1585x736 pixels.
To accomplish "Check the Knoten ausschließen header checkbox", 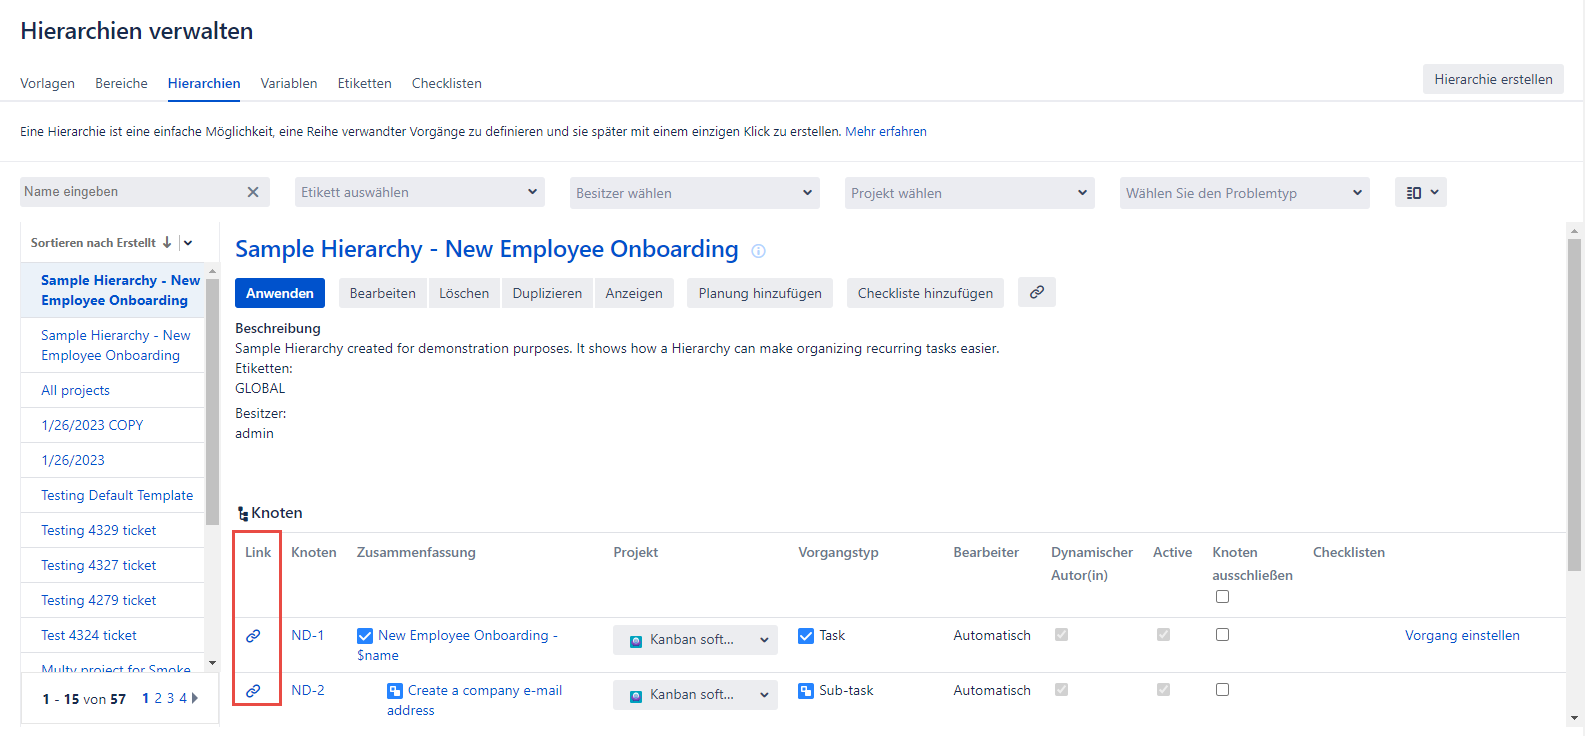I will (1222, 597).
